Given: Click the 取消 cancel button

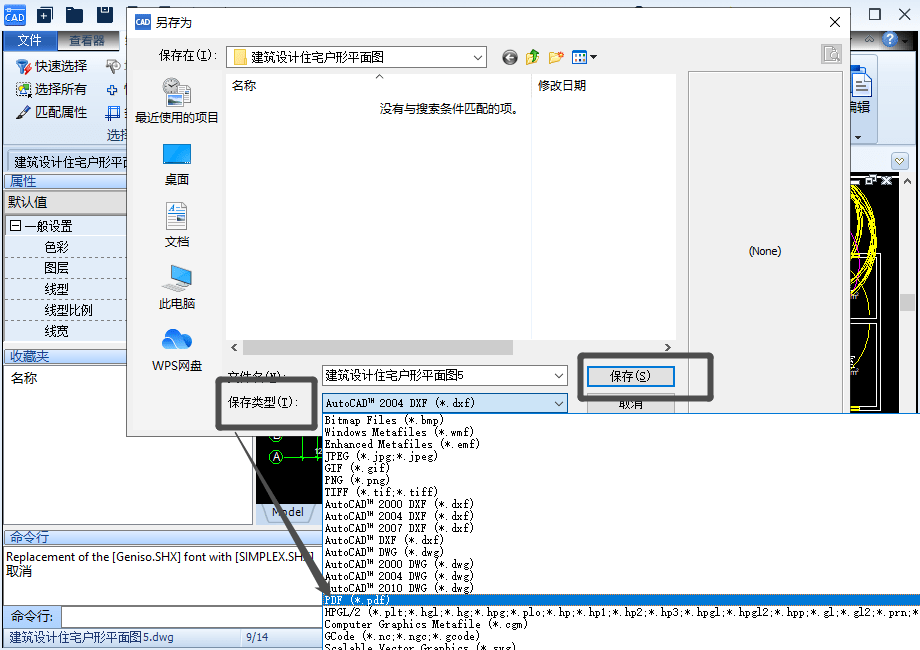Looking at the screenshot, I should [x=630, y=405].
